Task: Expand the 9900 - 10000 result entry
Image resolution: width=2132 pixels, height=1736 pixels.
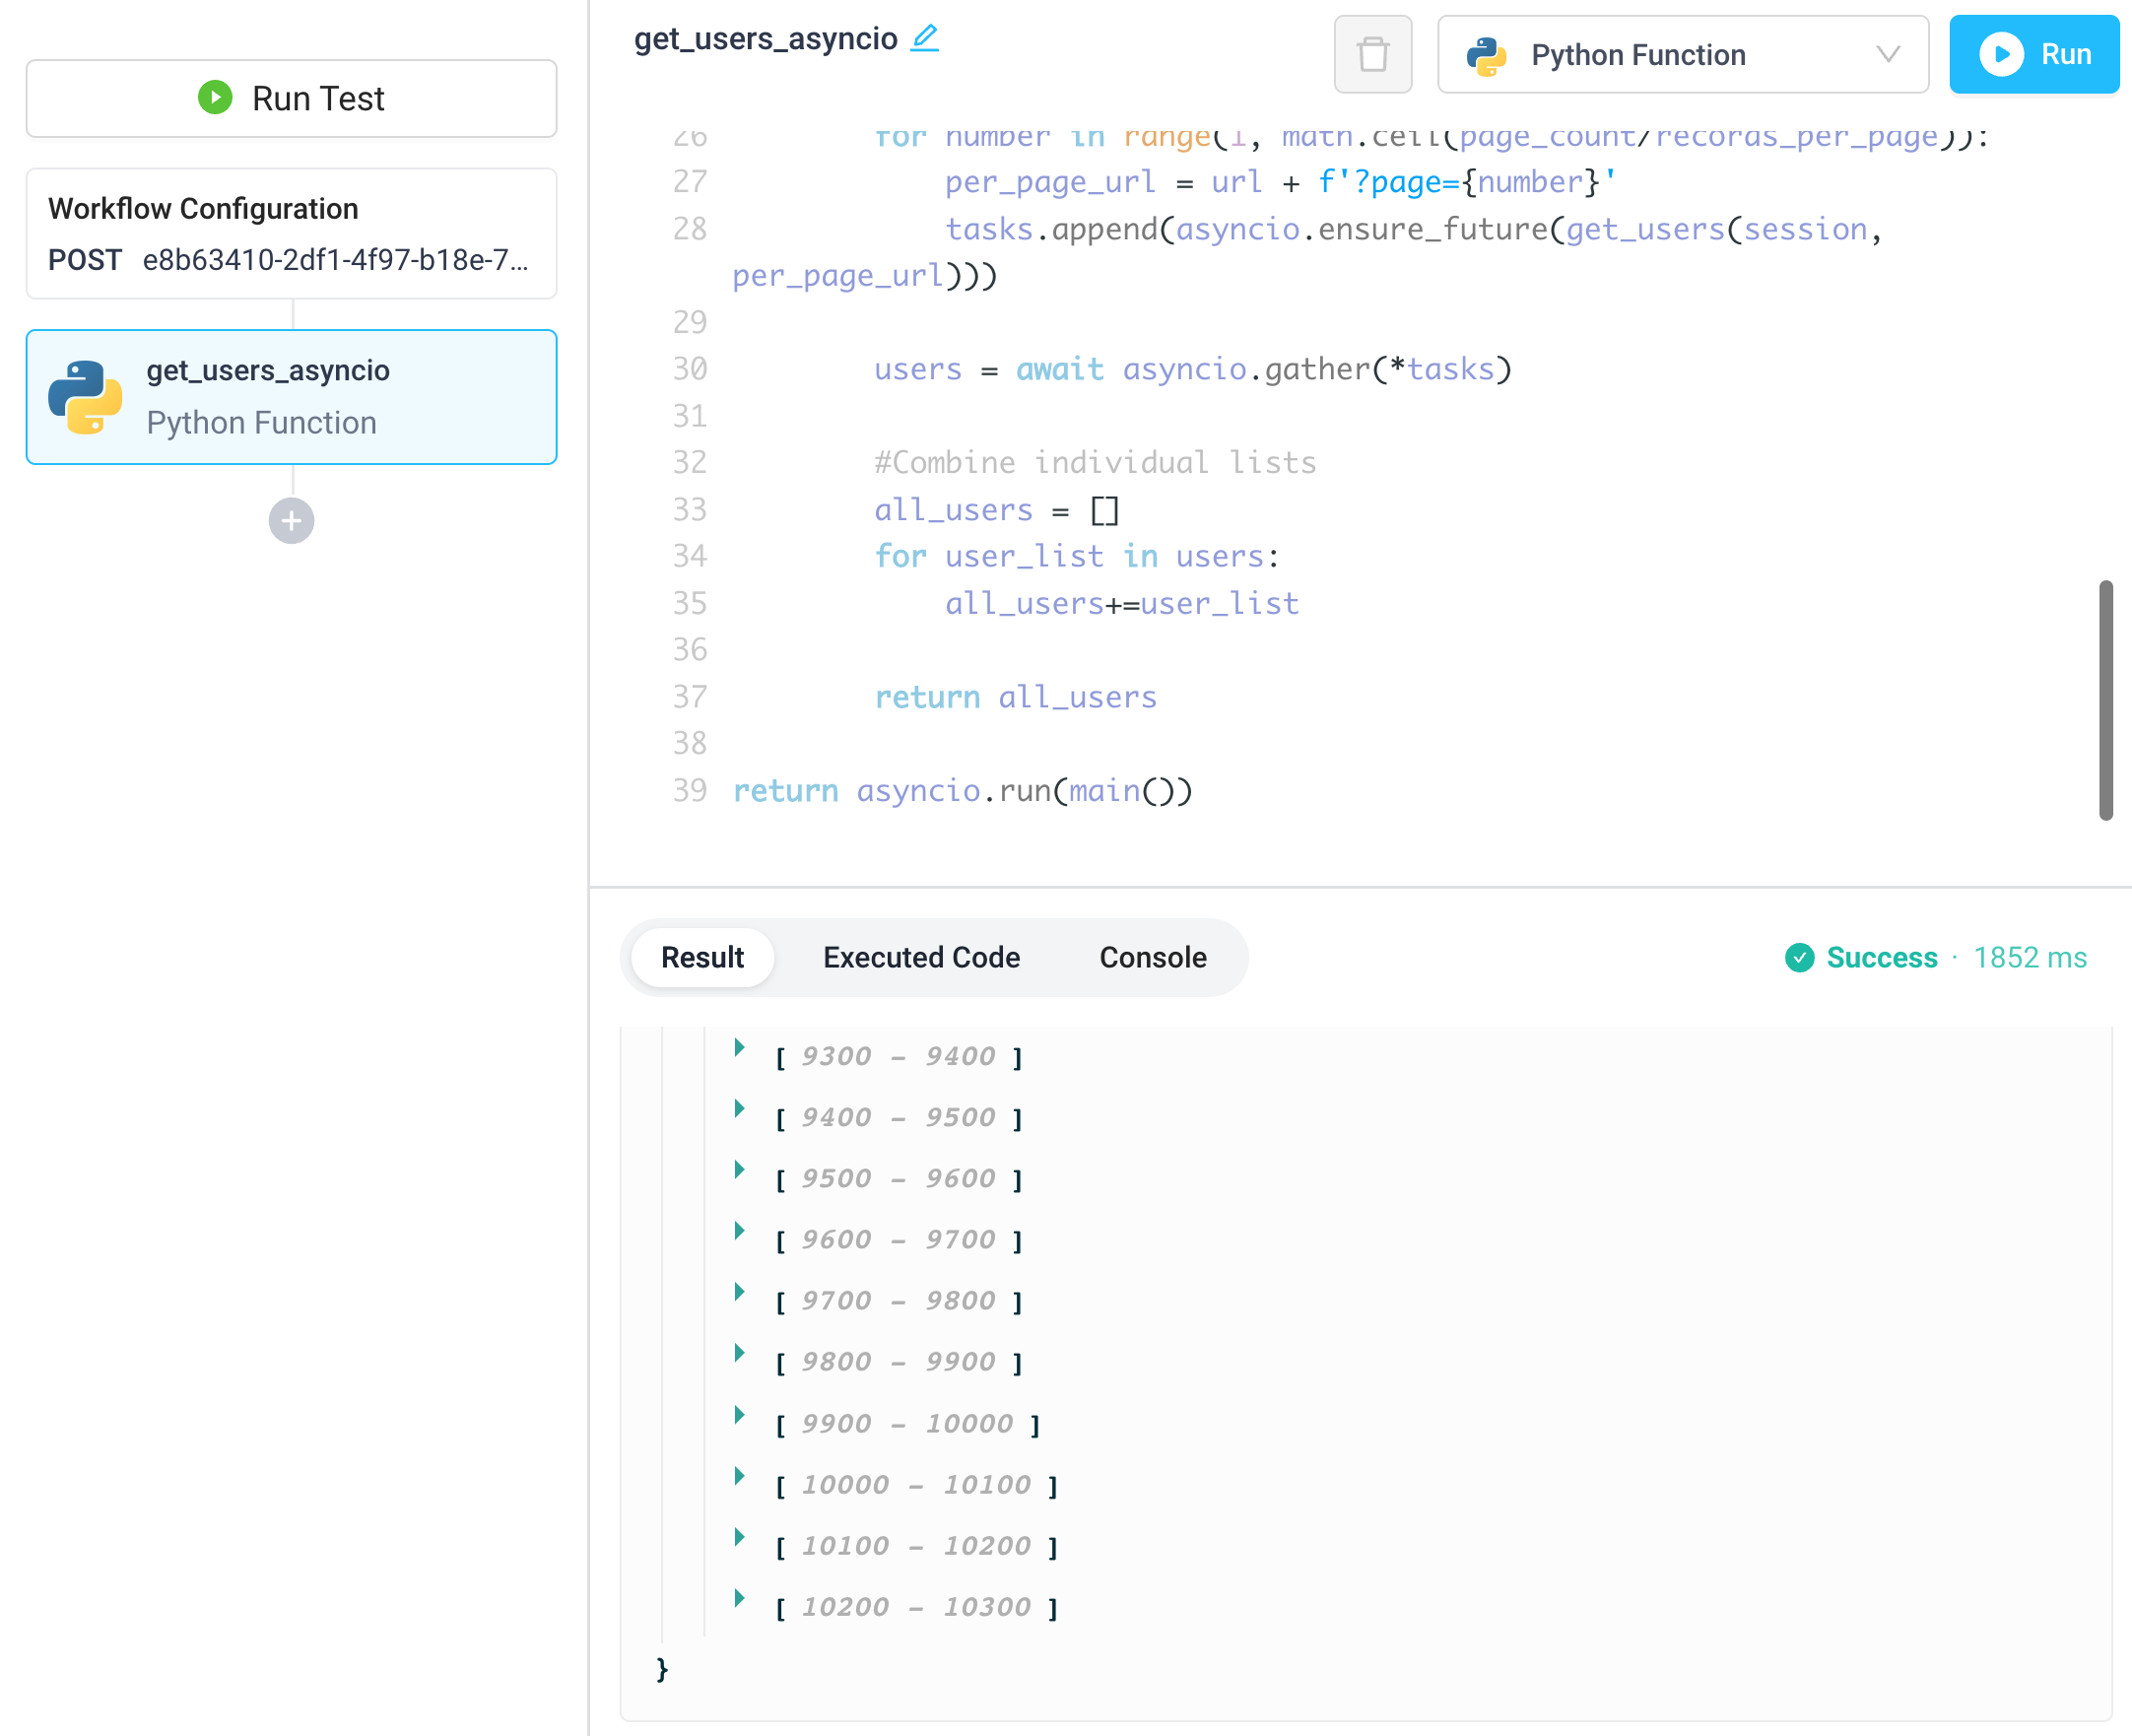Action: click(x=740, y=1415)
